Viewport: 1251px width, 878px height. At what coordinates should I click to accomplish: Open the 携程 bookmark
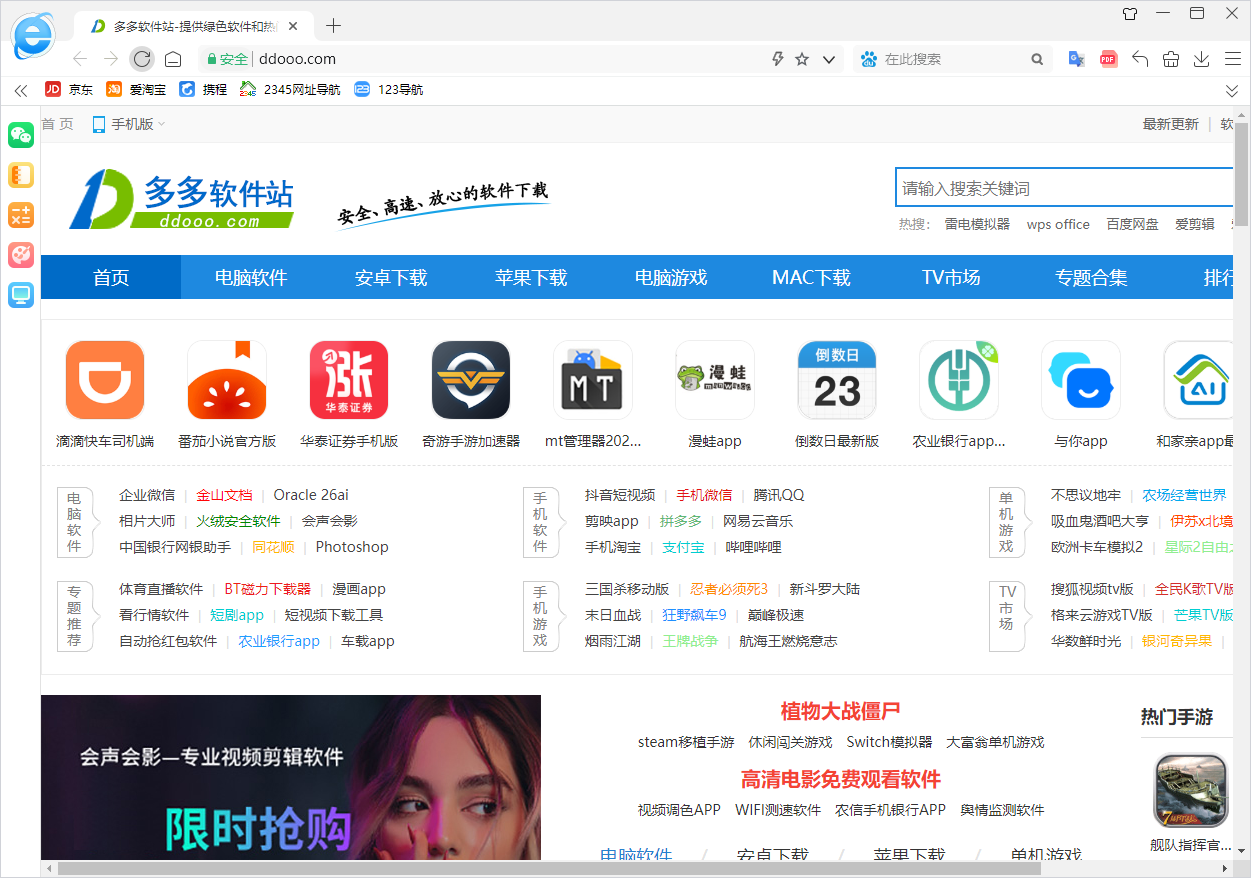203,89
